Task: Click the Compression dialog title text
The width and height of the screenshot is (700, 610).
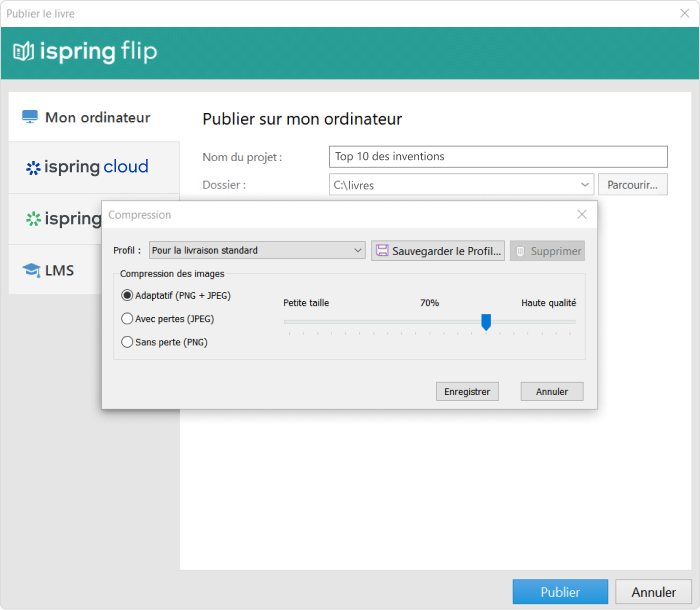Action: [x=140, y=215]
